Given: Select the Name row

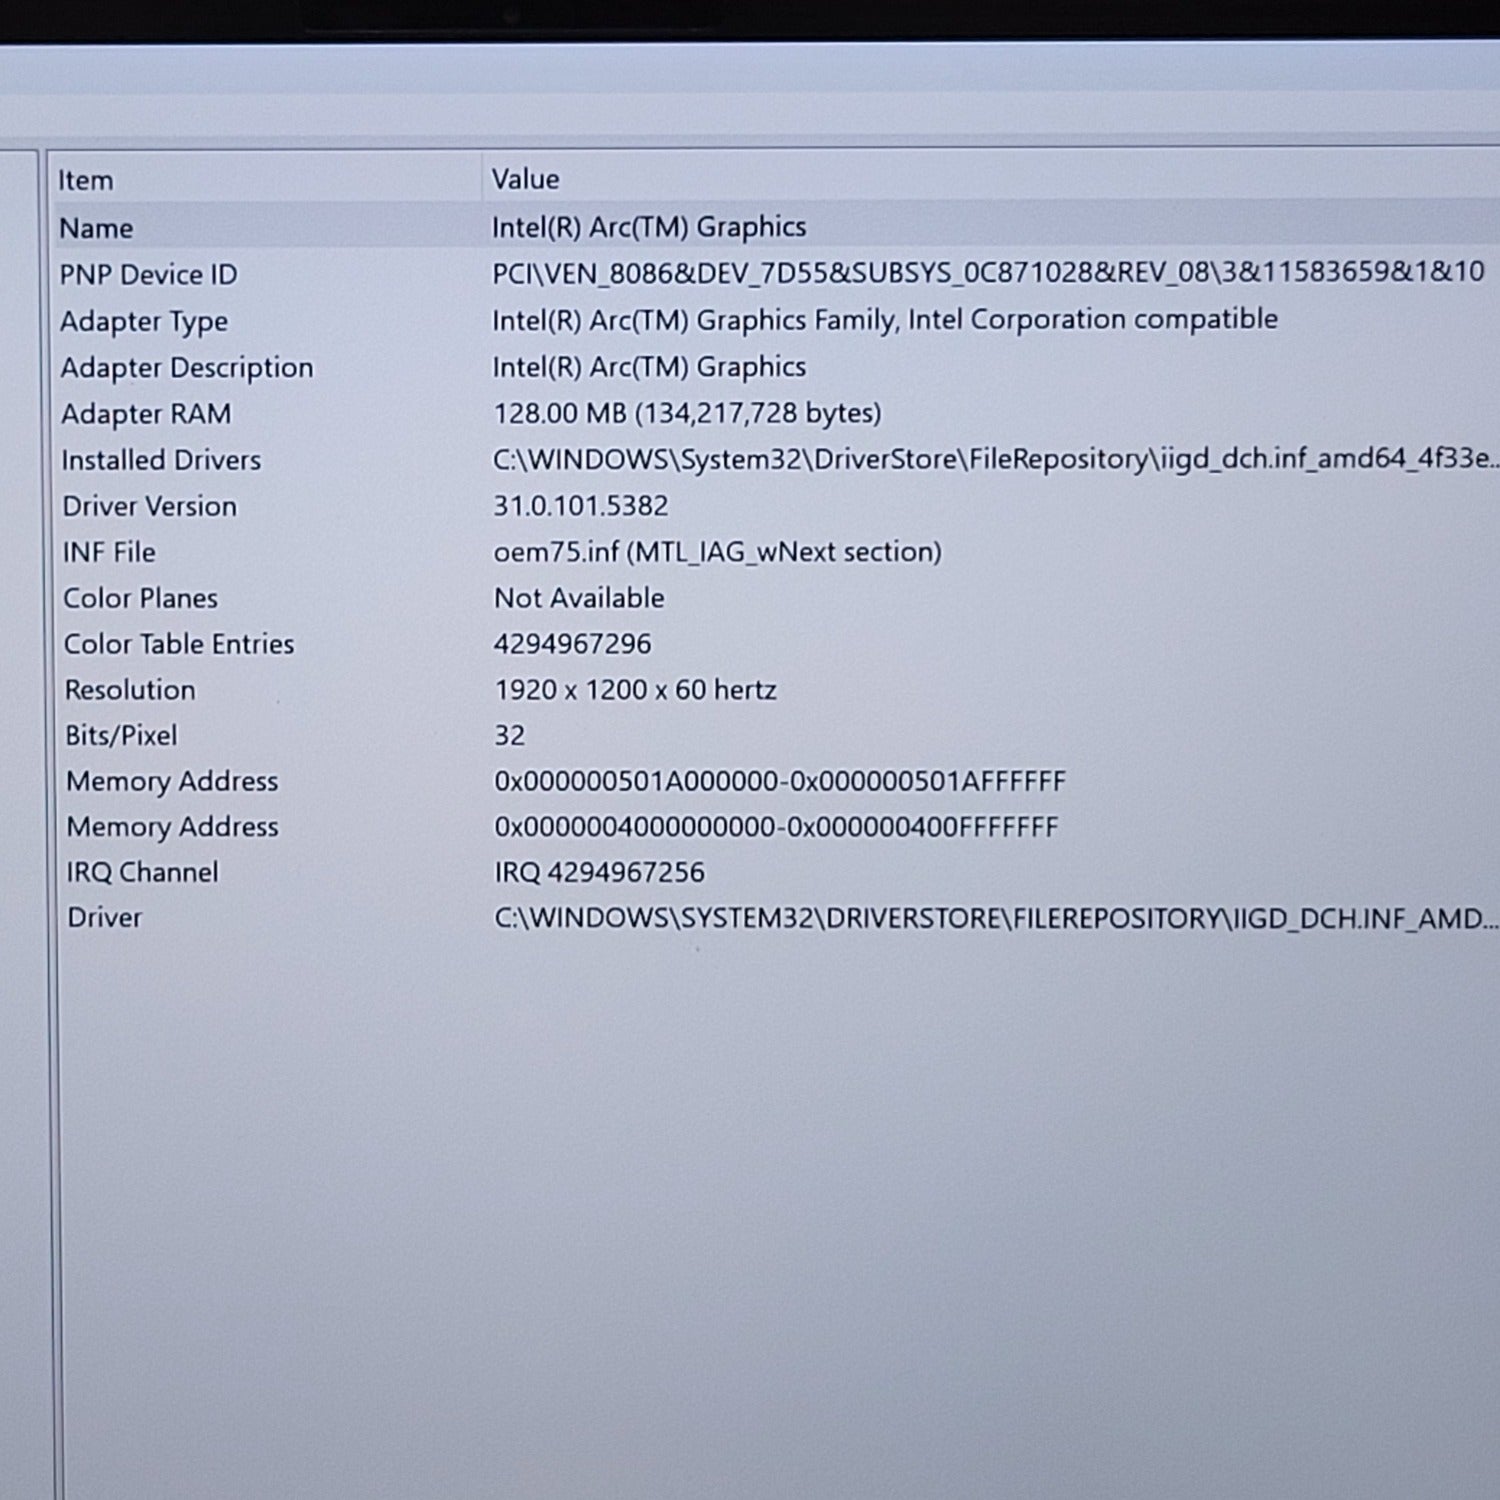Looking at the screenshot, I should [x=96, y=228].
